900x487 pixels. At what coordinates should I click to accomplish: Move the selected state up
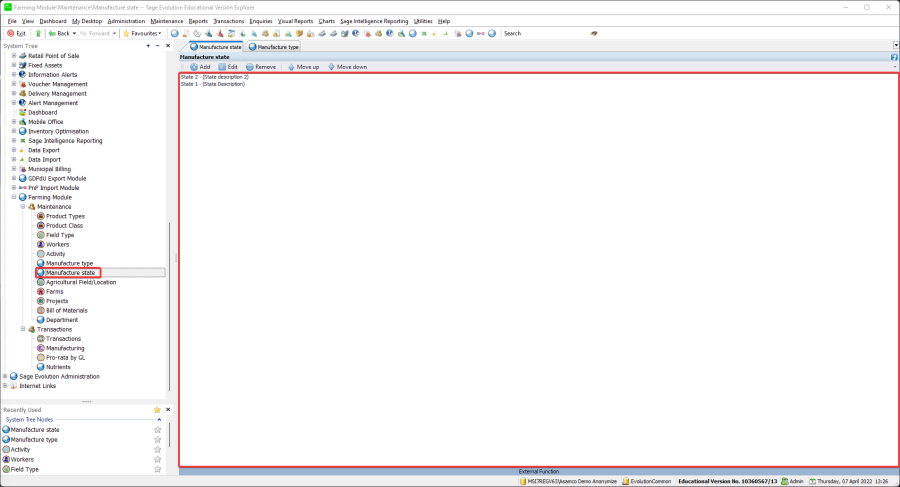tap(302, 67)
